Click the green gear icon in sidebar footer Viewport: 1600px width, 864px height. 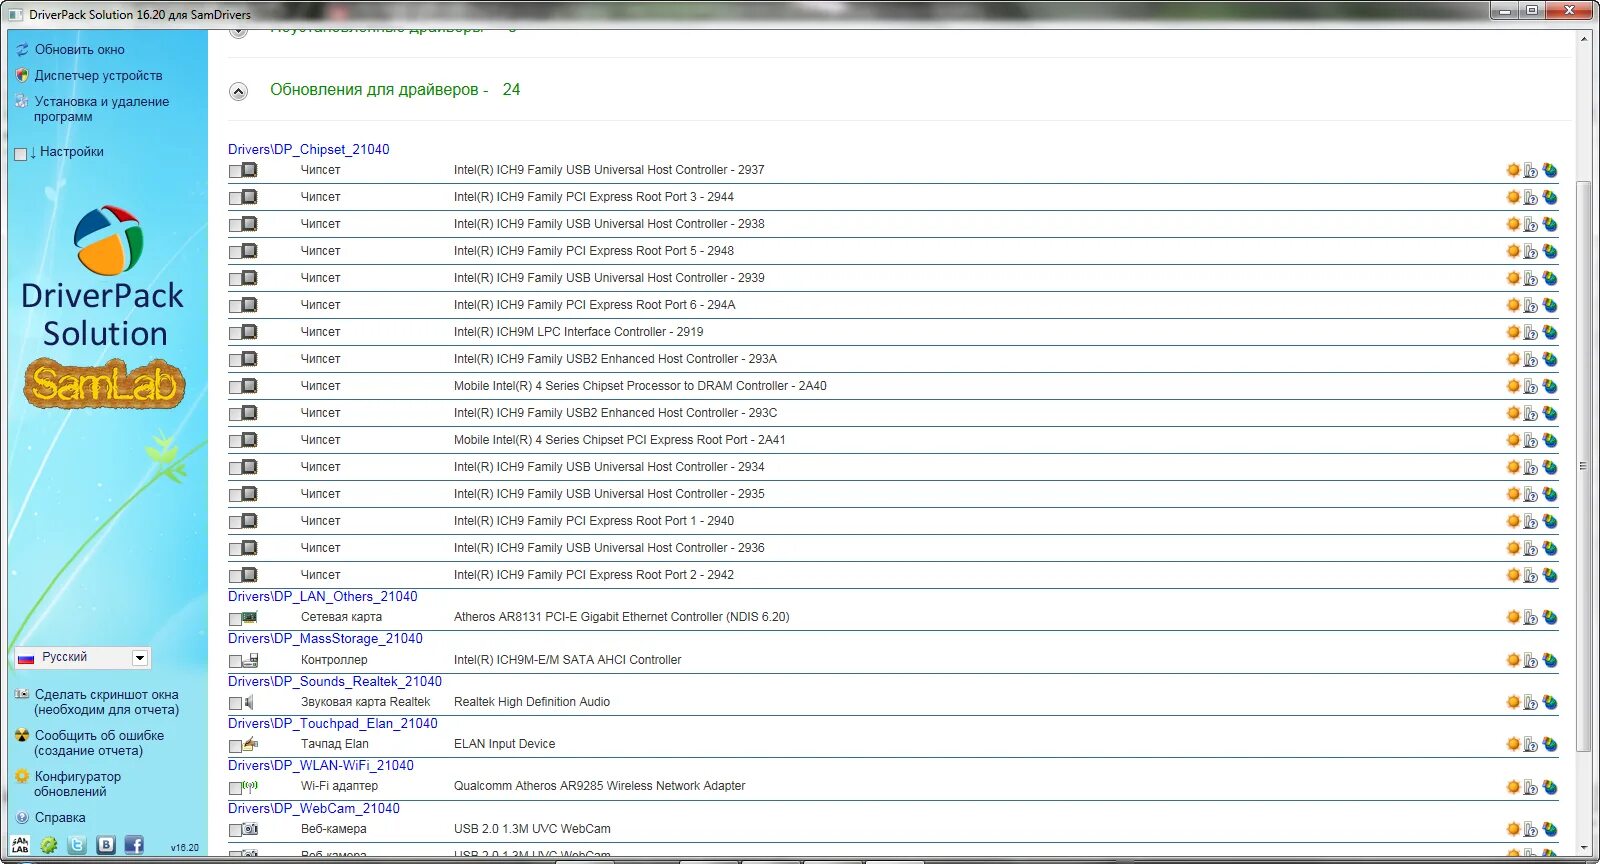(48, 845)
